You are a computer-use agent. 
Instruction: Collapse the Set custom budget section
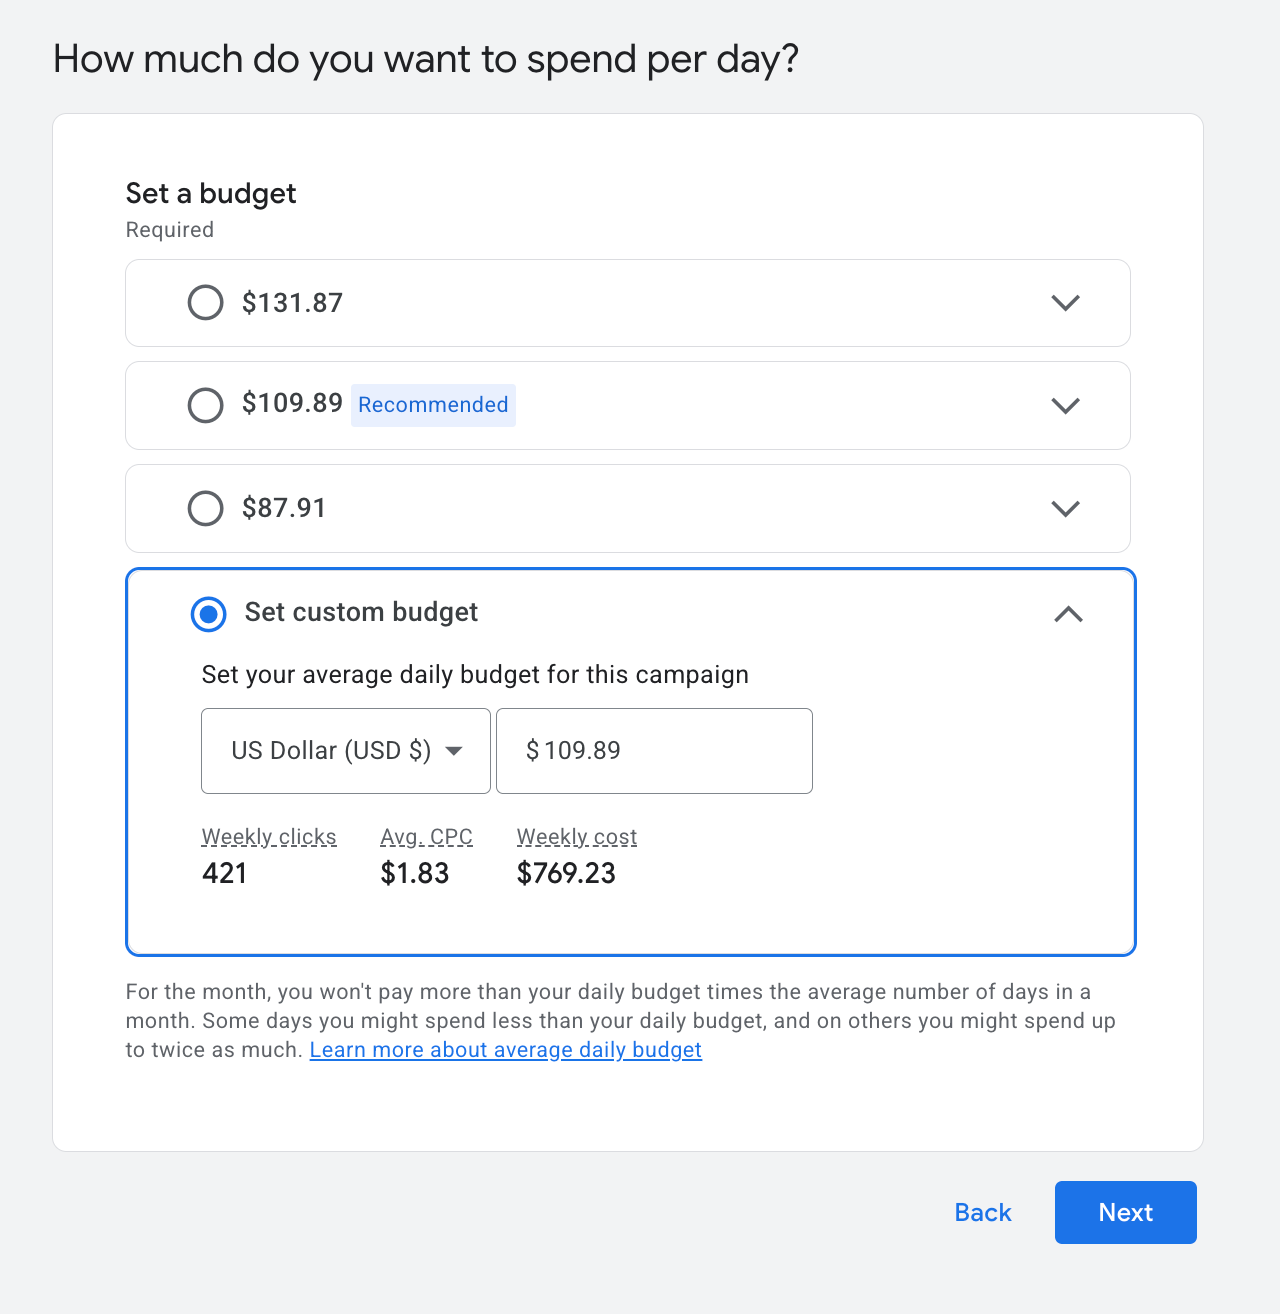coord(1068,614)
